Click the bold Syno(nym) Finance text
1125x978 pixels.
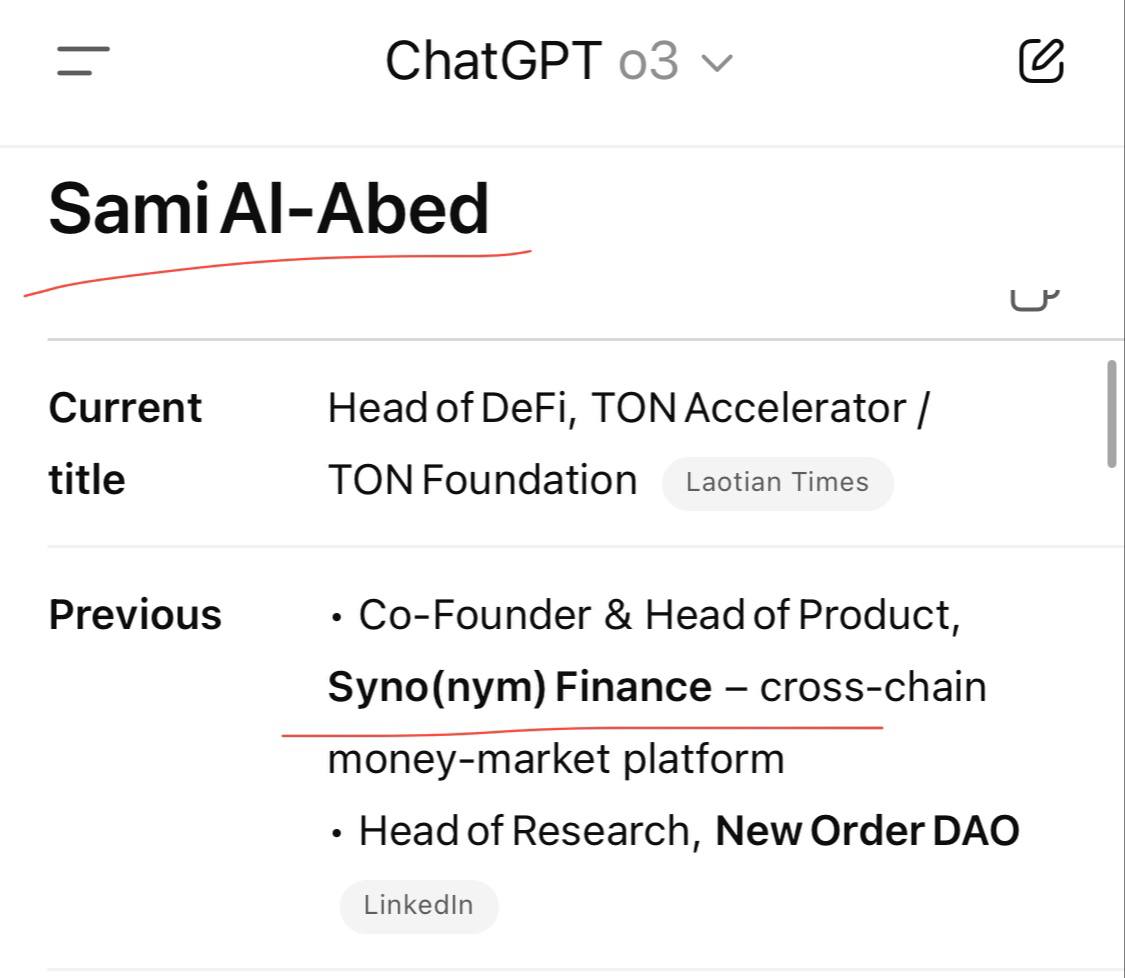pos(519,687)
